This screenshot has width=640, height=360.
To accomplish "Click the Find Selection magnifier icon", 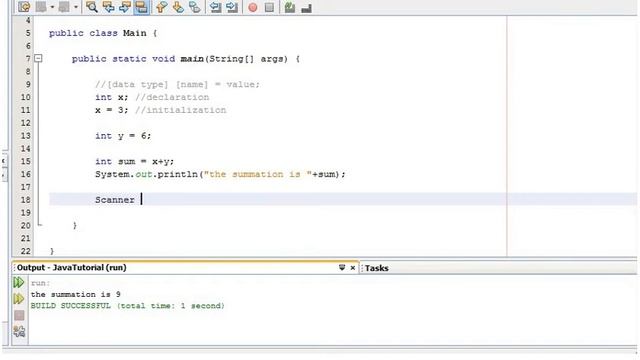I will (x=92, y=7).
